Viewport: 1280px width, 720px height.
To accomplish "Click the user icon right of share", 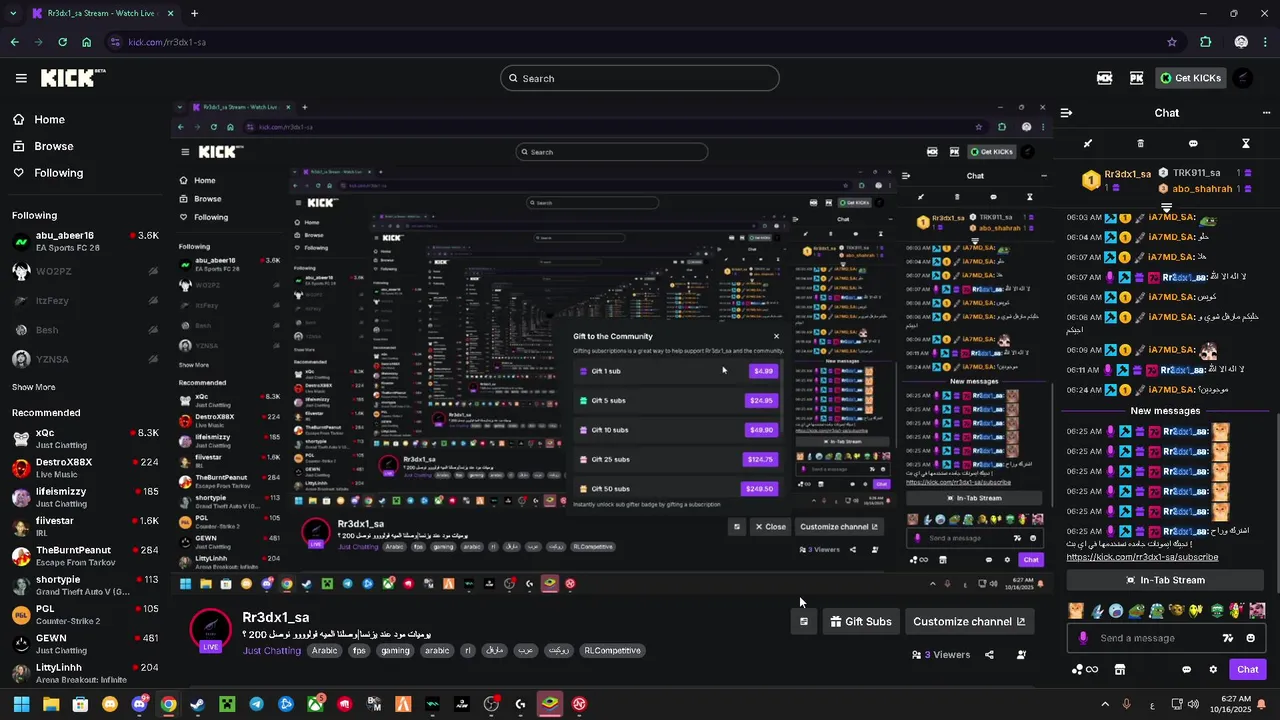I will [1021, 655].
